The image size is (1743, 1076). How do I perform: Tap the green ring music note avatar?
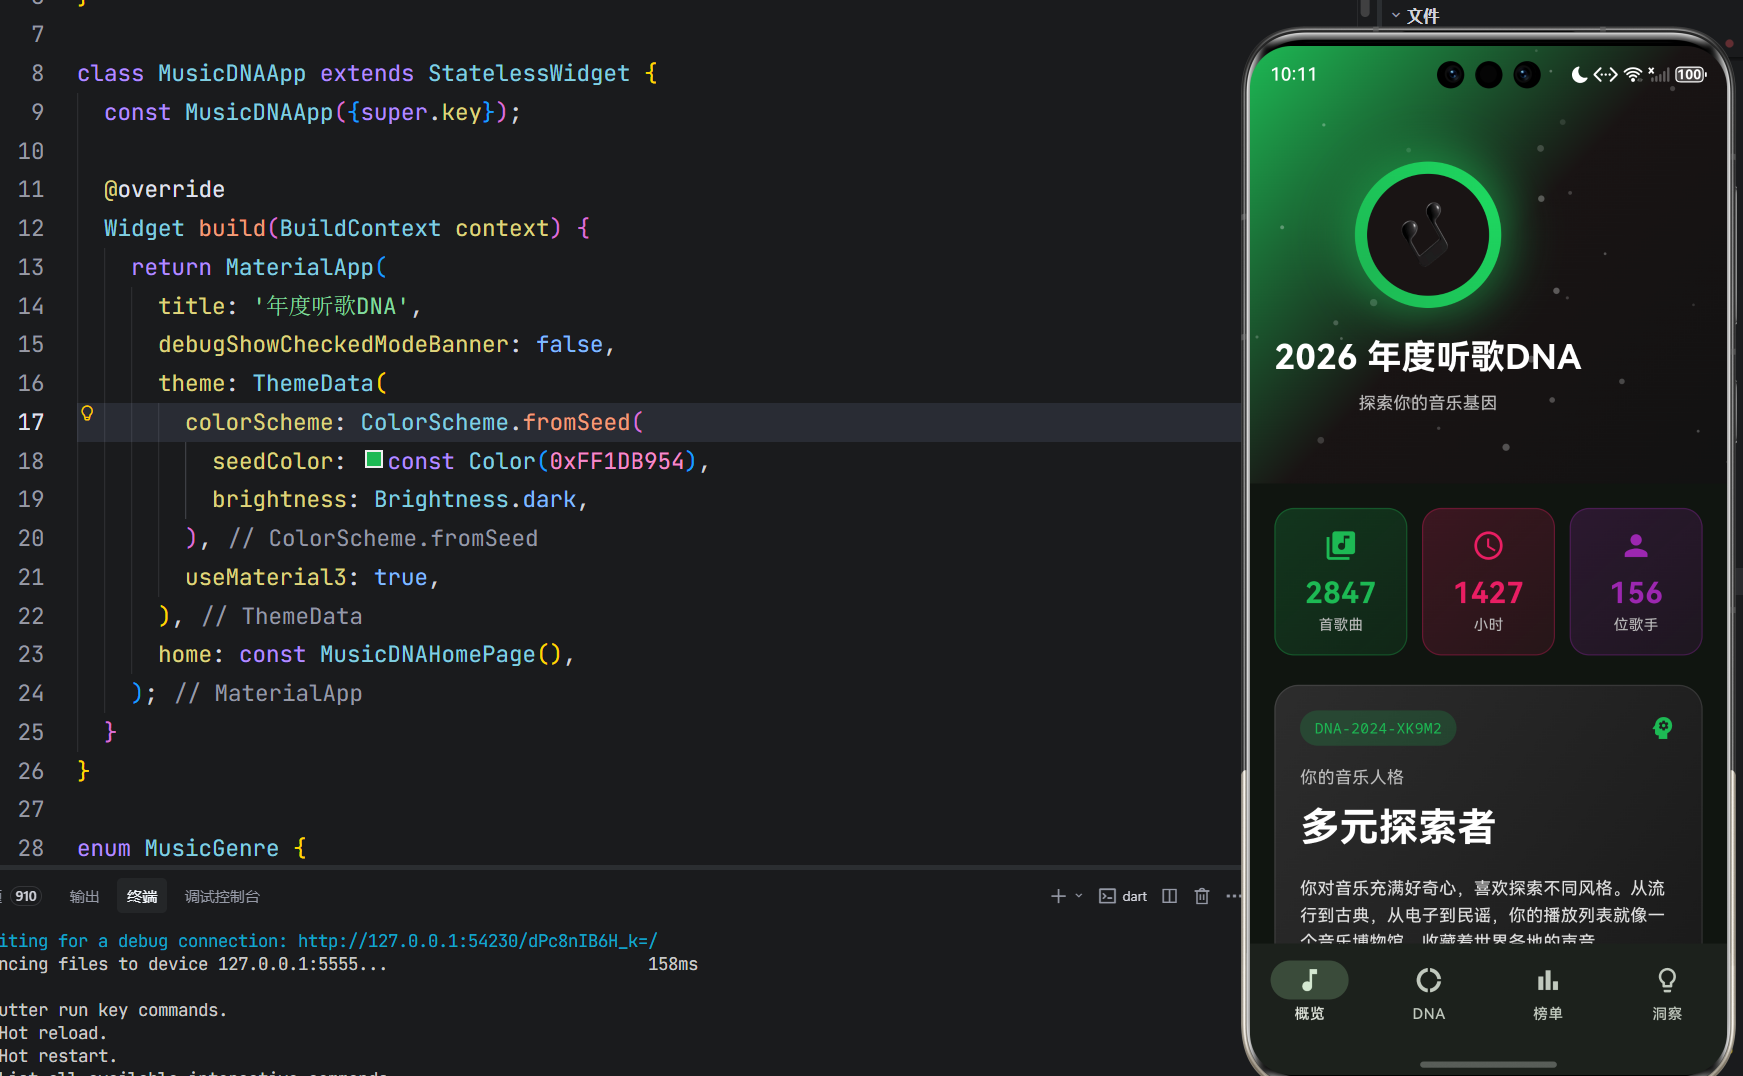1428,235
